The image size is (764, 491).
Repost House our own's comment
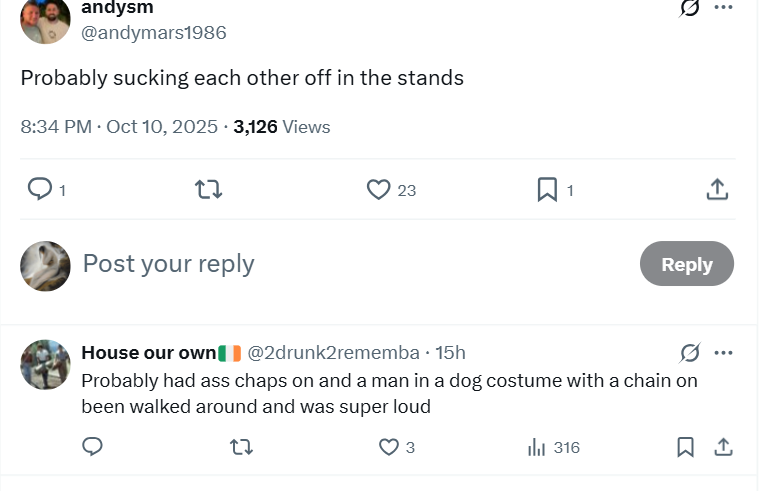pos(241,447)
